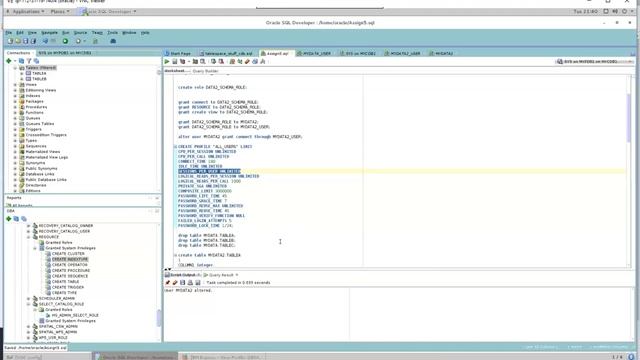Click the Save icon in main toolbar
640x360 pixels.
coord(26,41)
